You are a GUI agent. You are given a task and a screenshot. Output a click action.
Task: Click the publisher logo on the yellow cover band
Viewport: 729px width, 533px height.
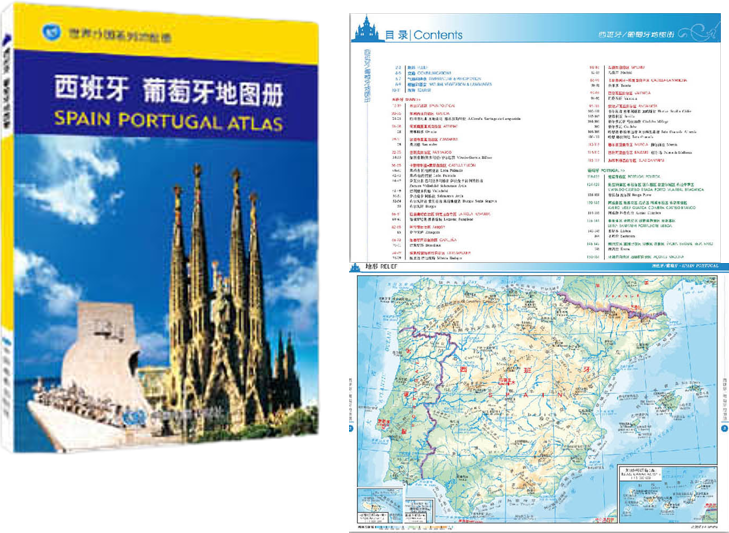point(52,31)
